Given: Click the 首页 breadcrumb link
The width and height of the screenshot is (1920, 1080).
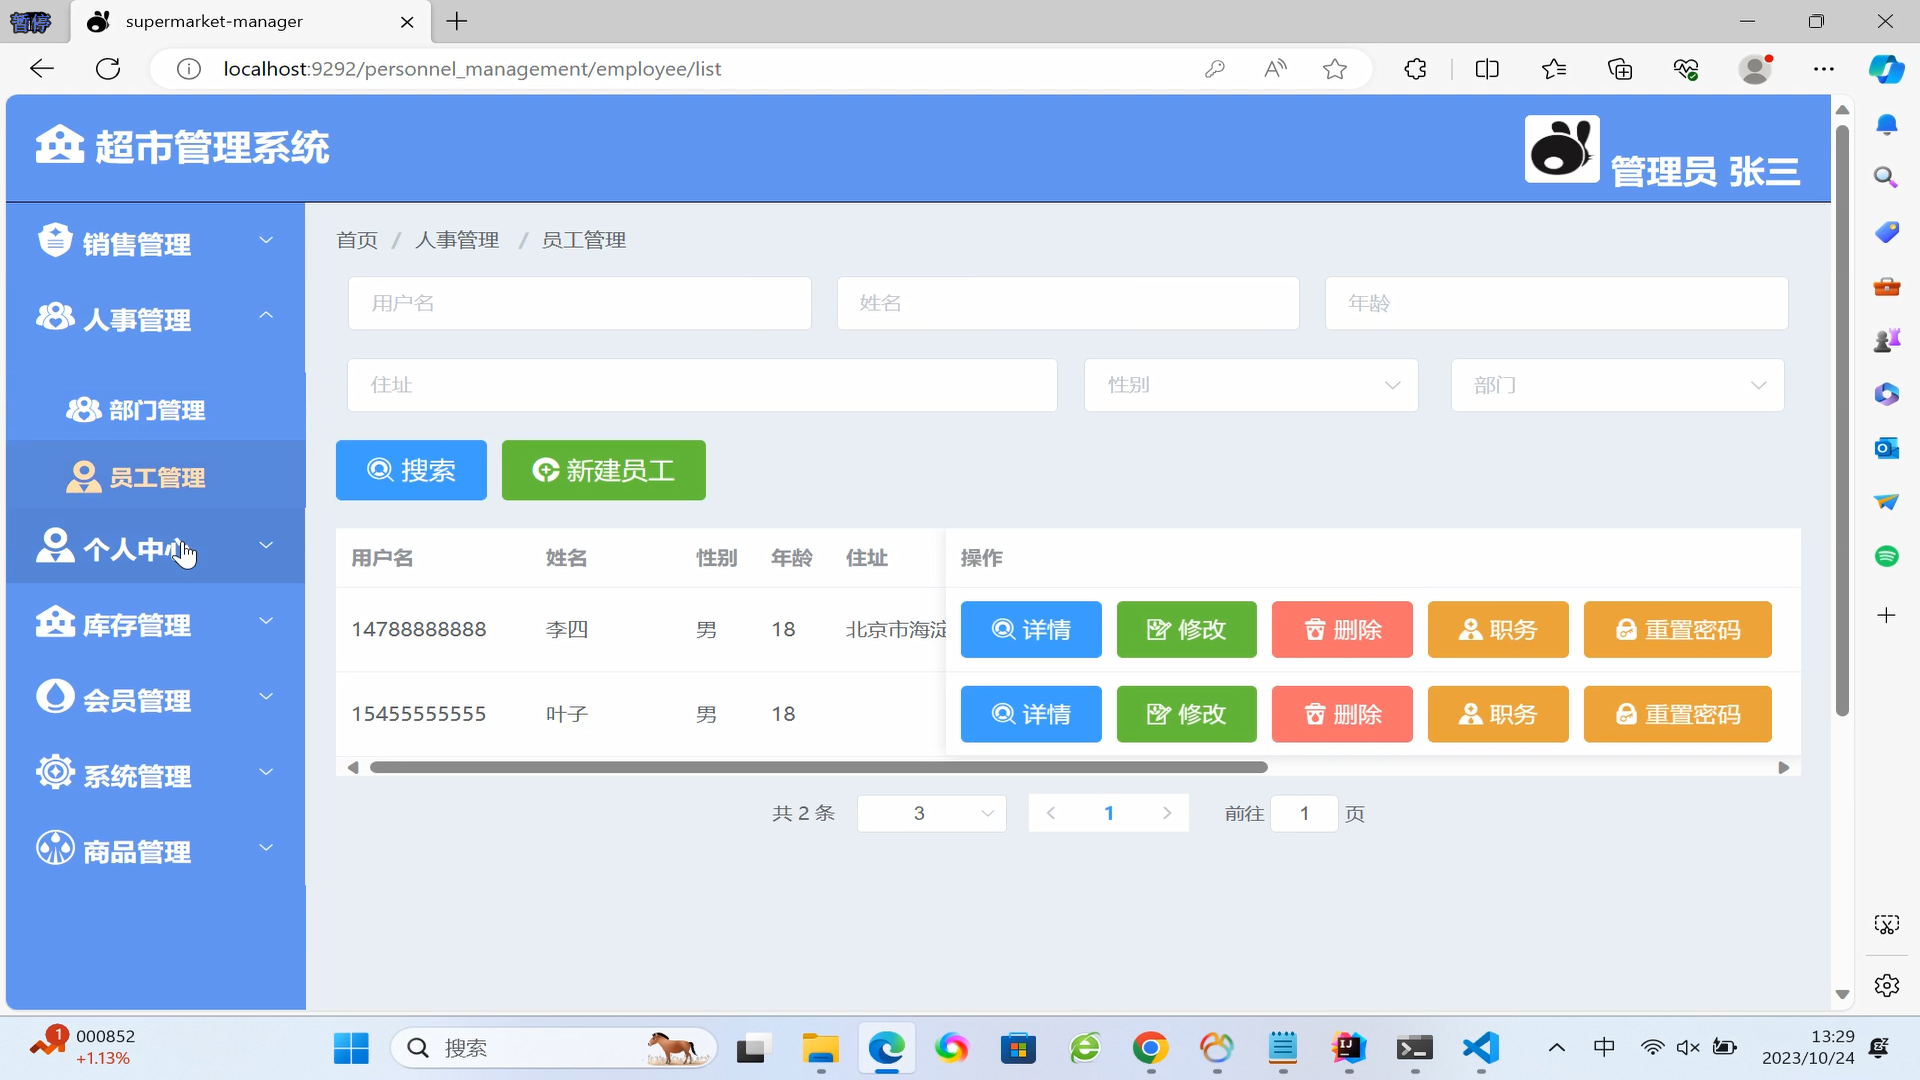Looking at the screenshot, I should click(x=356, y=240).
